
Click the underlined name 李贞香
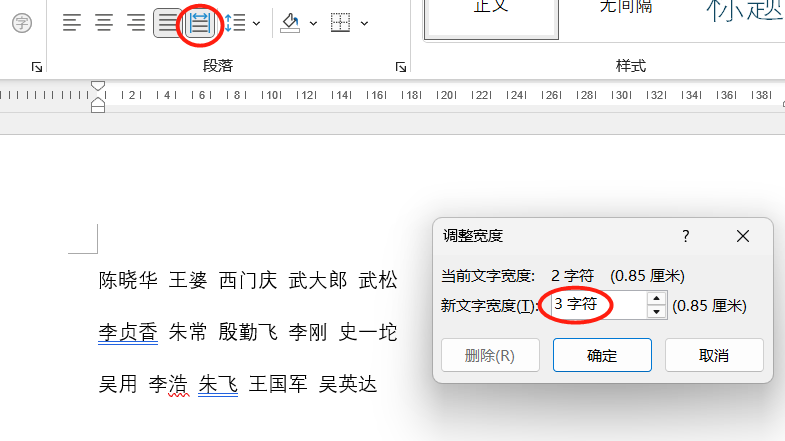click(128, 332)
